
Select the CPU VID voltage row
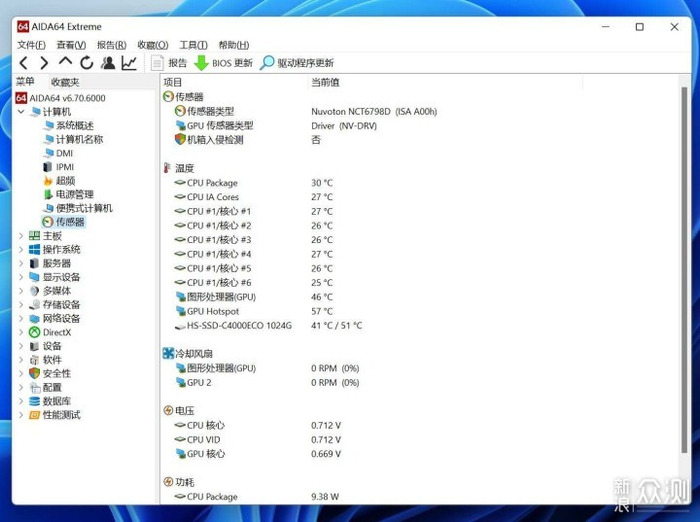(x=258, y=439)
